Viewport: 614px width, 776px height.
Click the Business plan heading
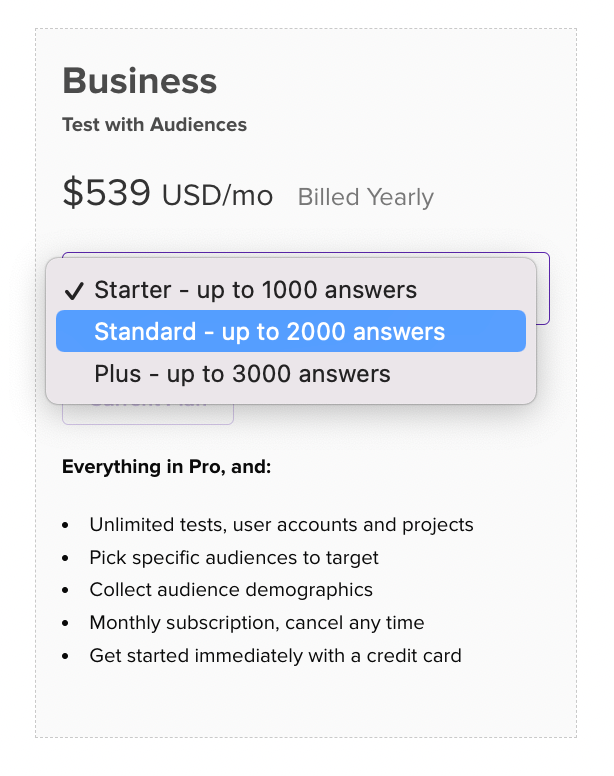(x=140, y=81)
